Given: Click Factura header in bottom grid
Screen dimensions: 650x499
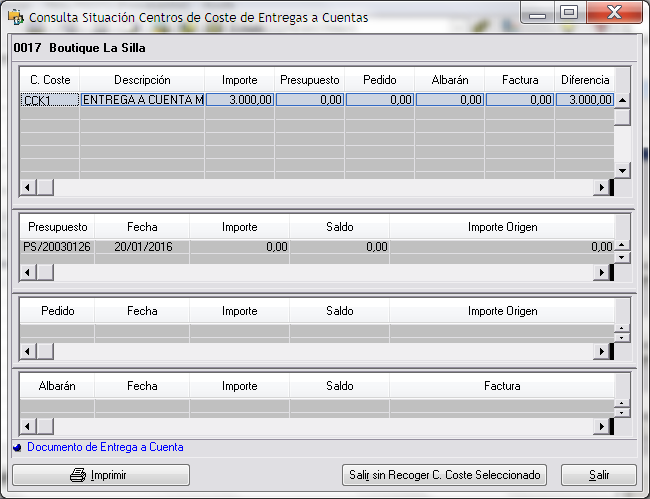Looking at the screenshot, I should (x=502, y=386).
